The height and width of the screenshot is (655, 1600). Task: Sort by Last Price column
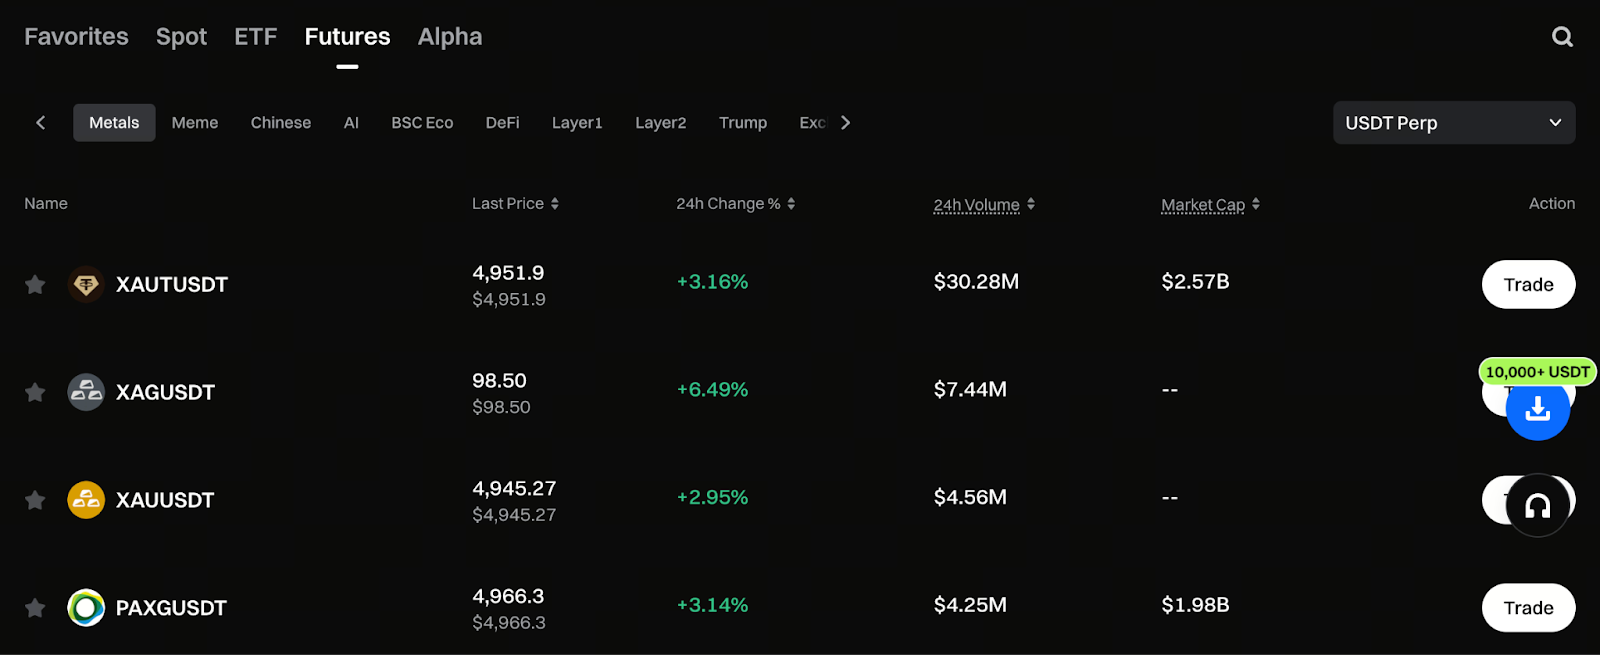tap(515, 204)
